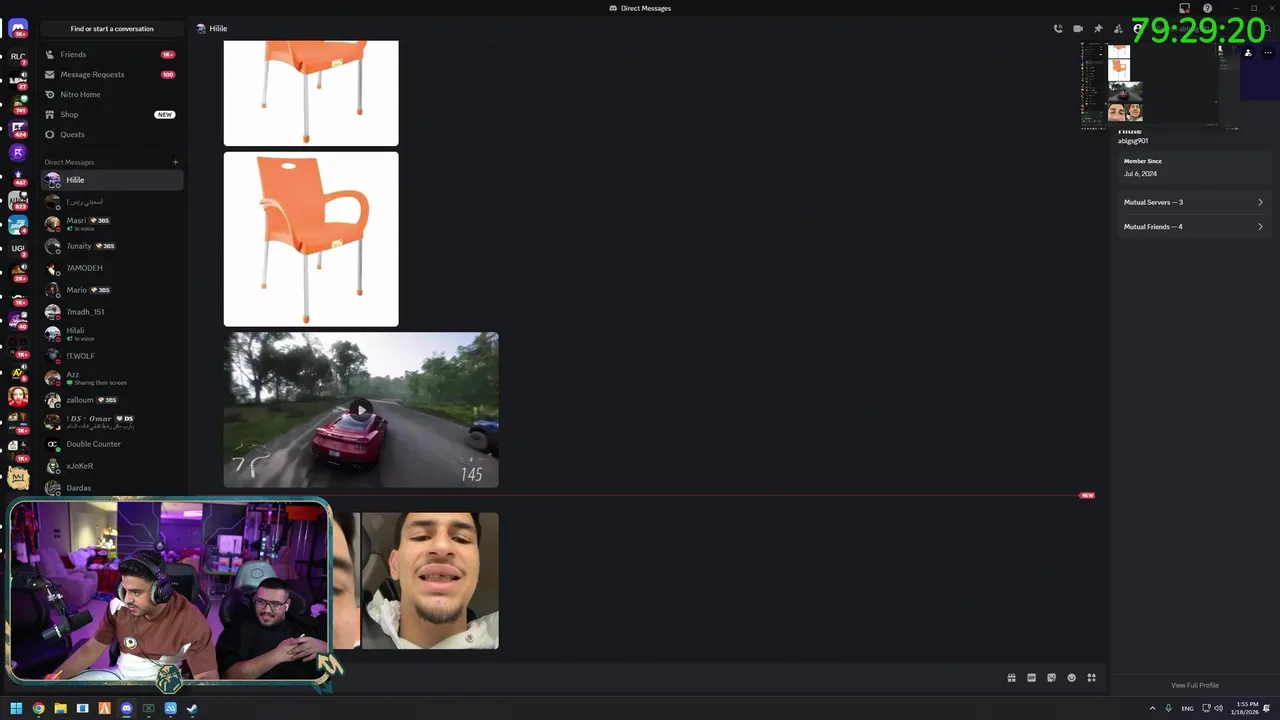This screenshot has width=1280, height=720.
Task: Open DM with 7unaity
Action: tap(112, 246)
